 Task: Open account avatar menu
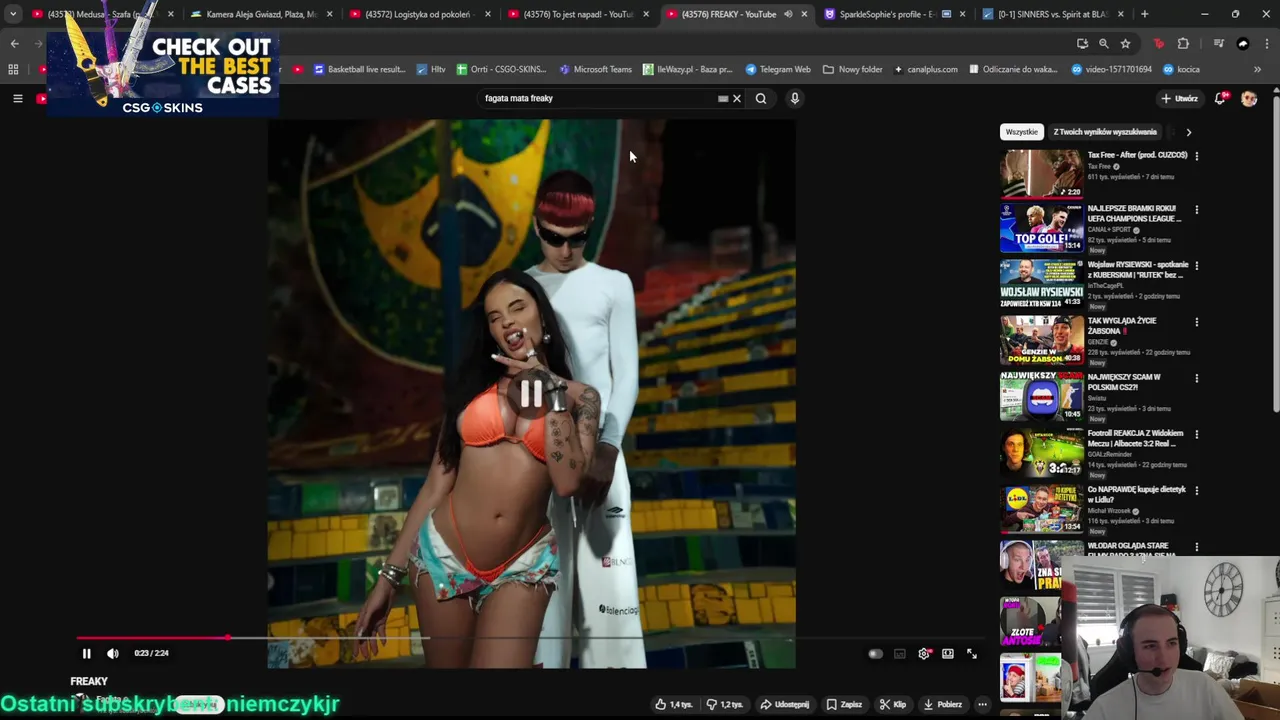1249,98
